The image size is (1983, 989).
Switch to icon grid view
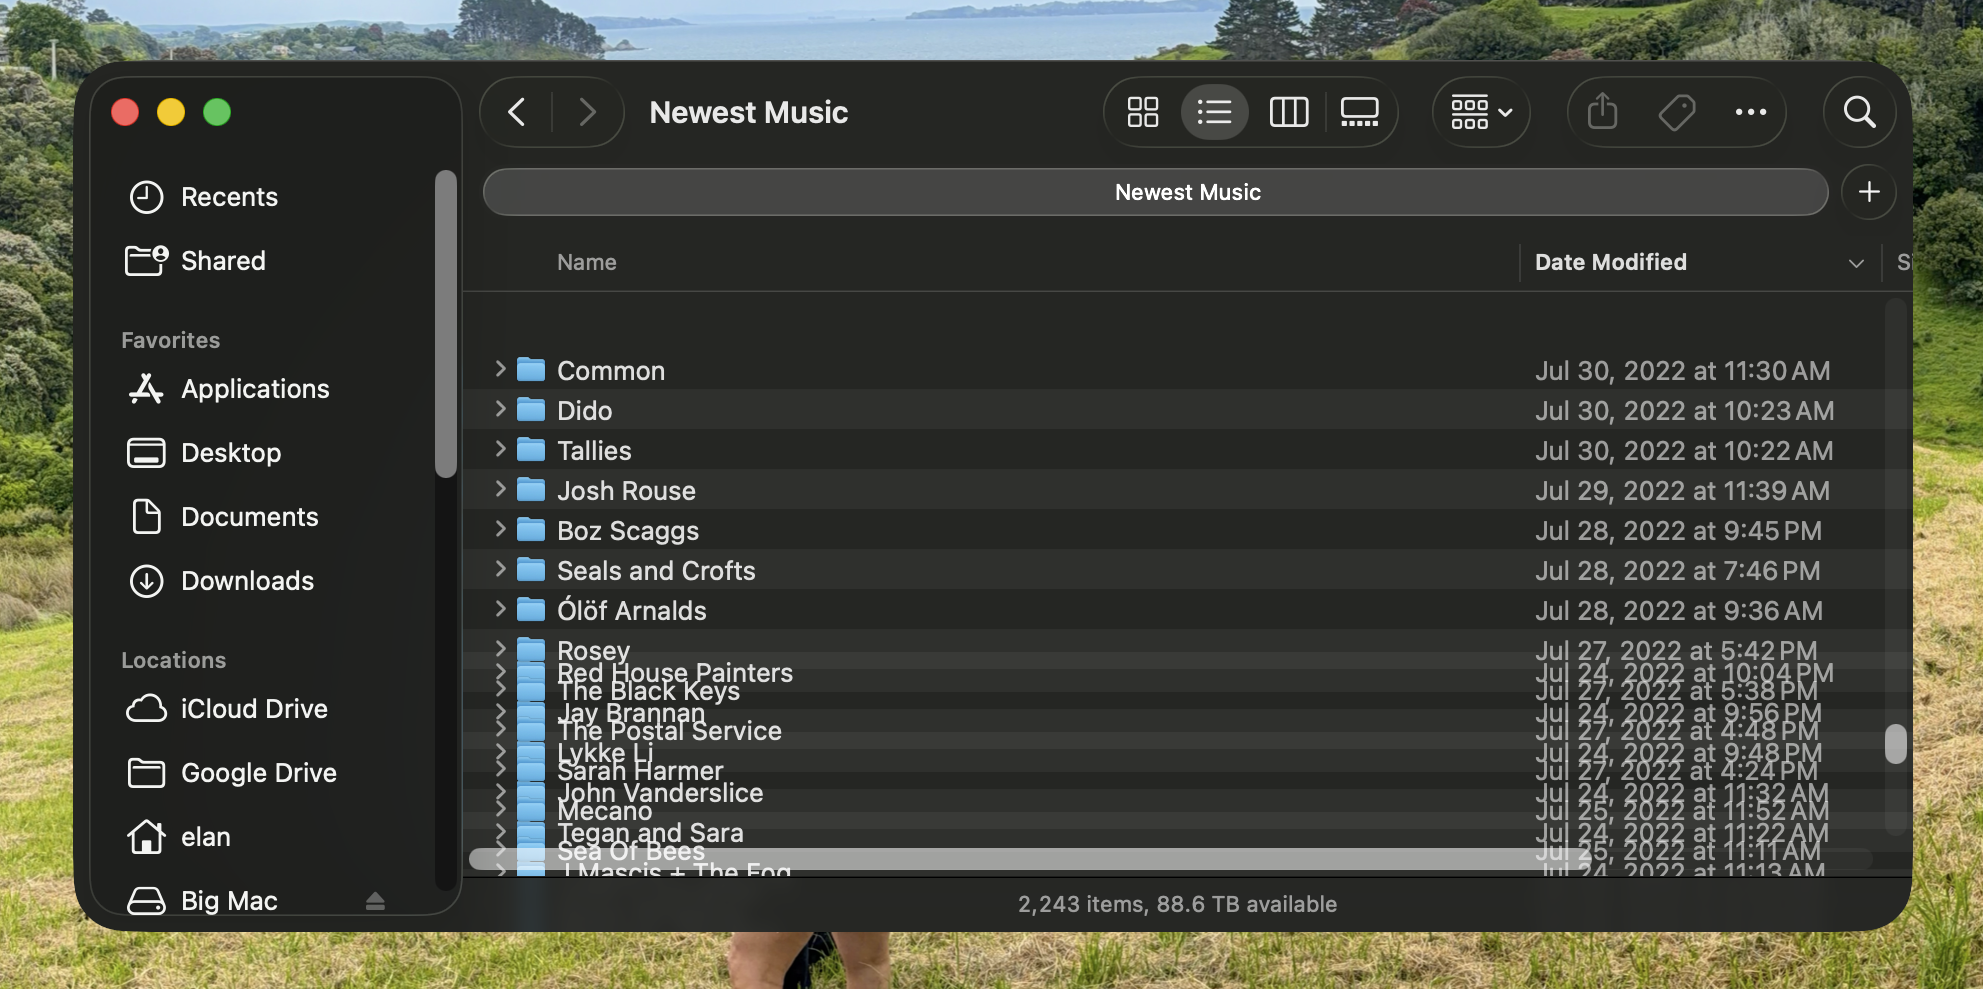coord(1143,112)
